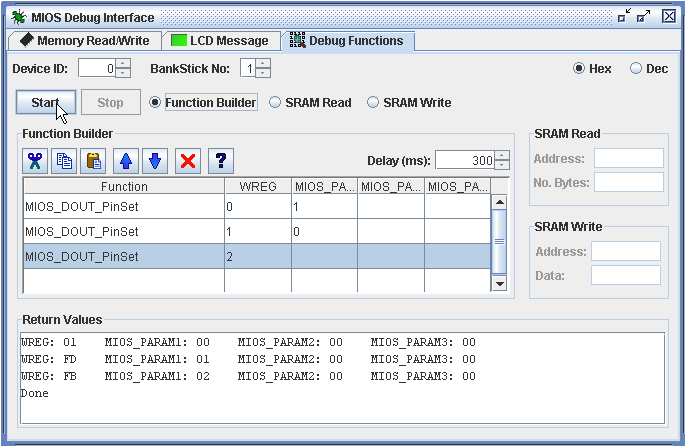The height and width of the screenshot is (446, 685).
Task: Click the SRAM Read No. Bytes field
Action: tap(629, 182)
